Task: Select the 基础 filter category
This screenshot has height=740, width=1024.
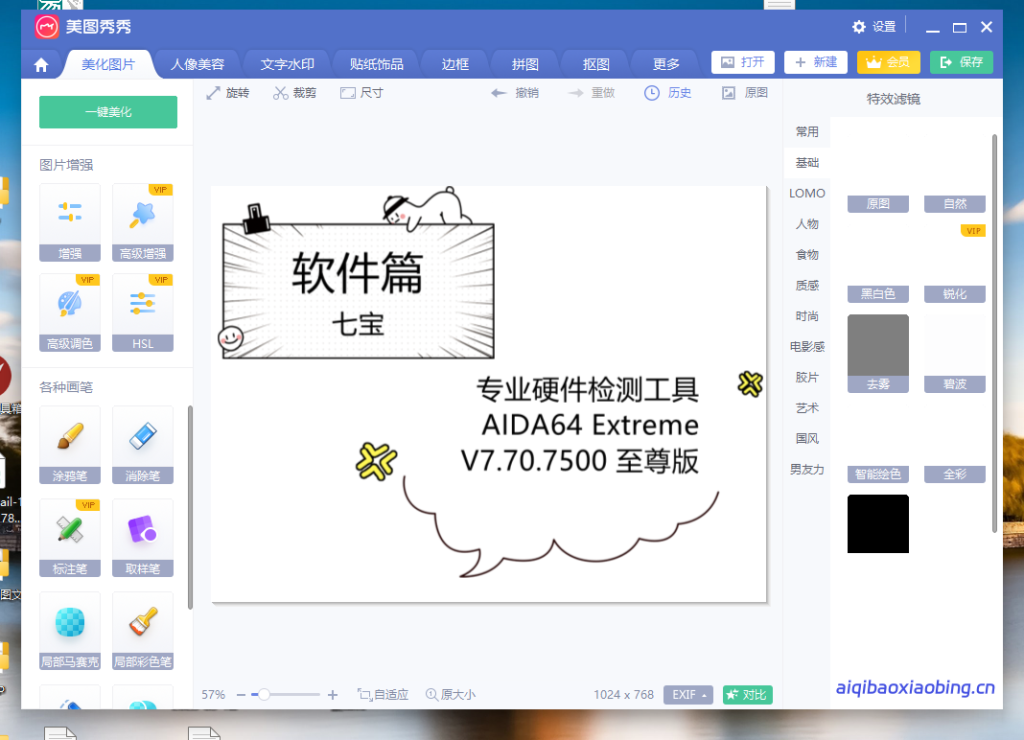Action: [x=807, y=163]
